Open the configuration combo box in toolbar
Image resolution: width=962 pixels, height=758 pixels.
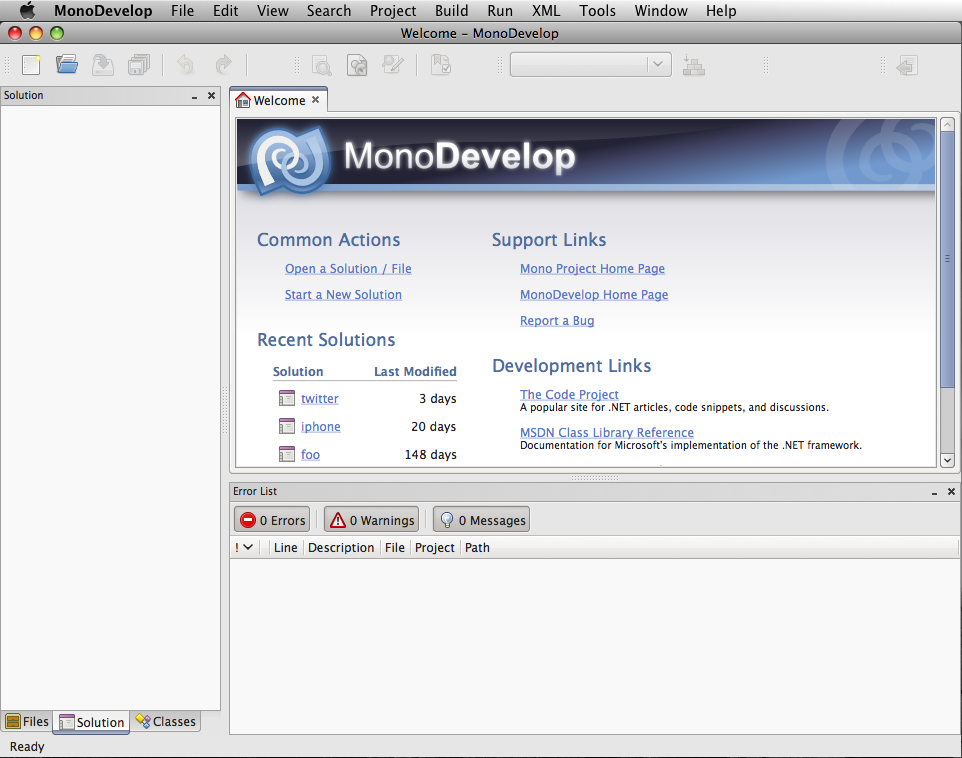[x=591, y=64]
